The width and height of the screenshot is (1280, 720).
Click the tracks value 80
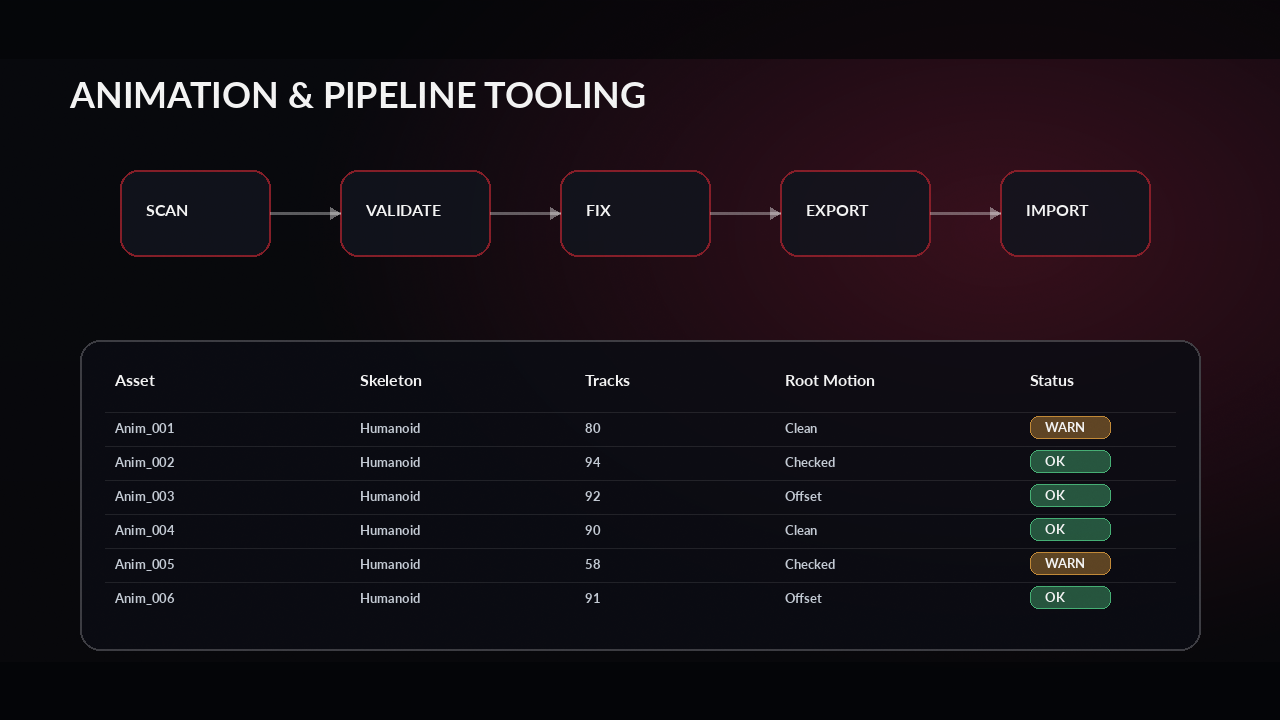(x=593, y=428)
